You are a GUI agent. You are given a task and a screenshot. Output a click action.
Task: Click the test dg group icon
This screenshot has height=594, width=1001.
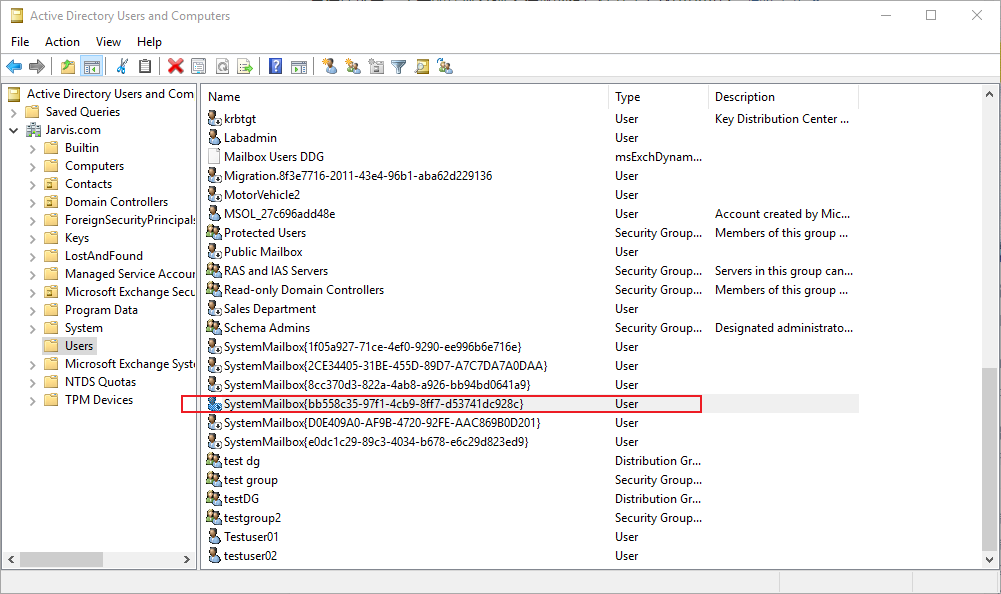(214, 460)
